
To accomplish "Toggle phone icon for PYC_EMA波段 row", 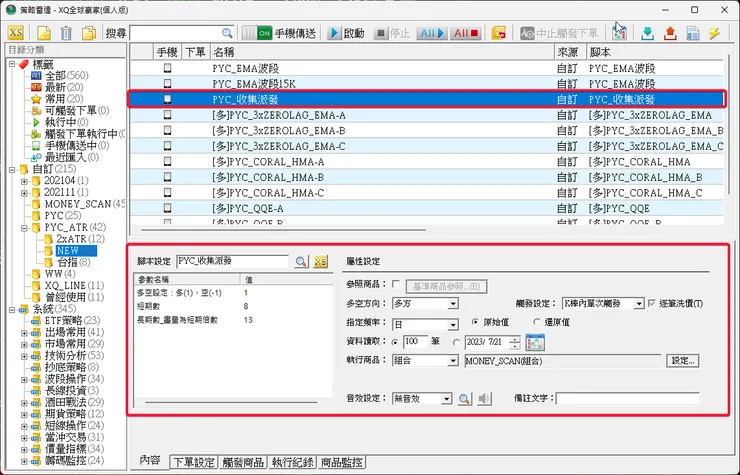I will pos(167,68).
